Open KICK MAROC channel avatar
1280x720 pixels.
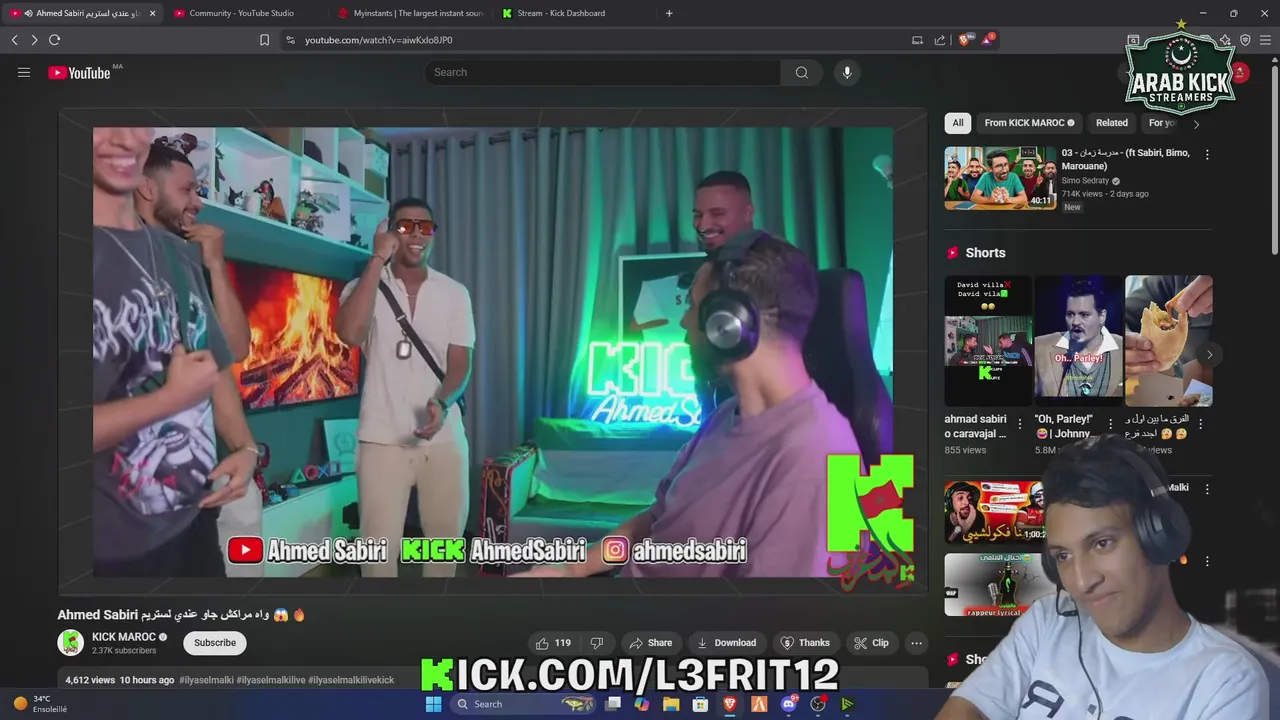pos(71,643)
